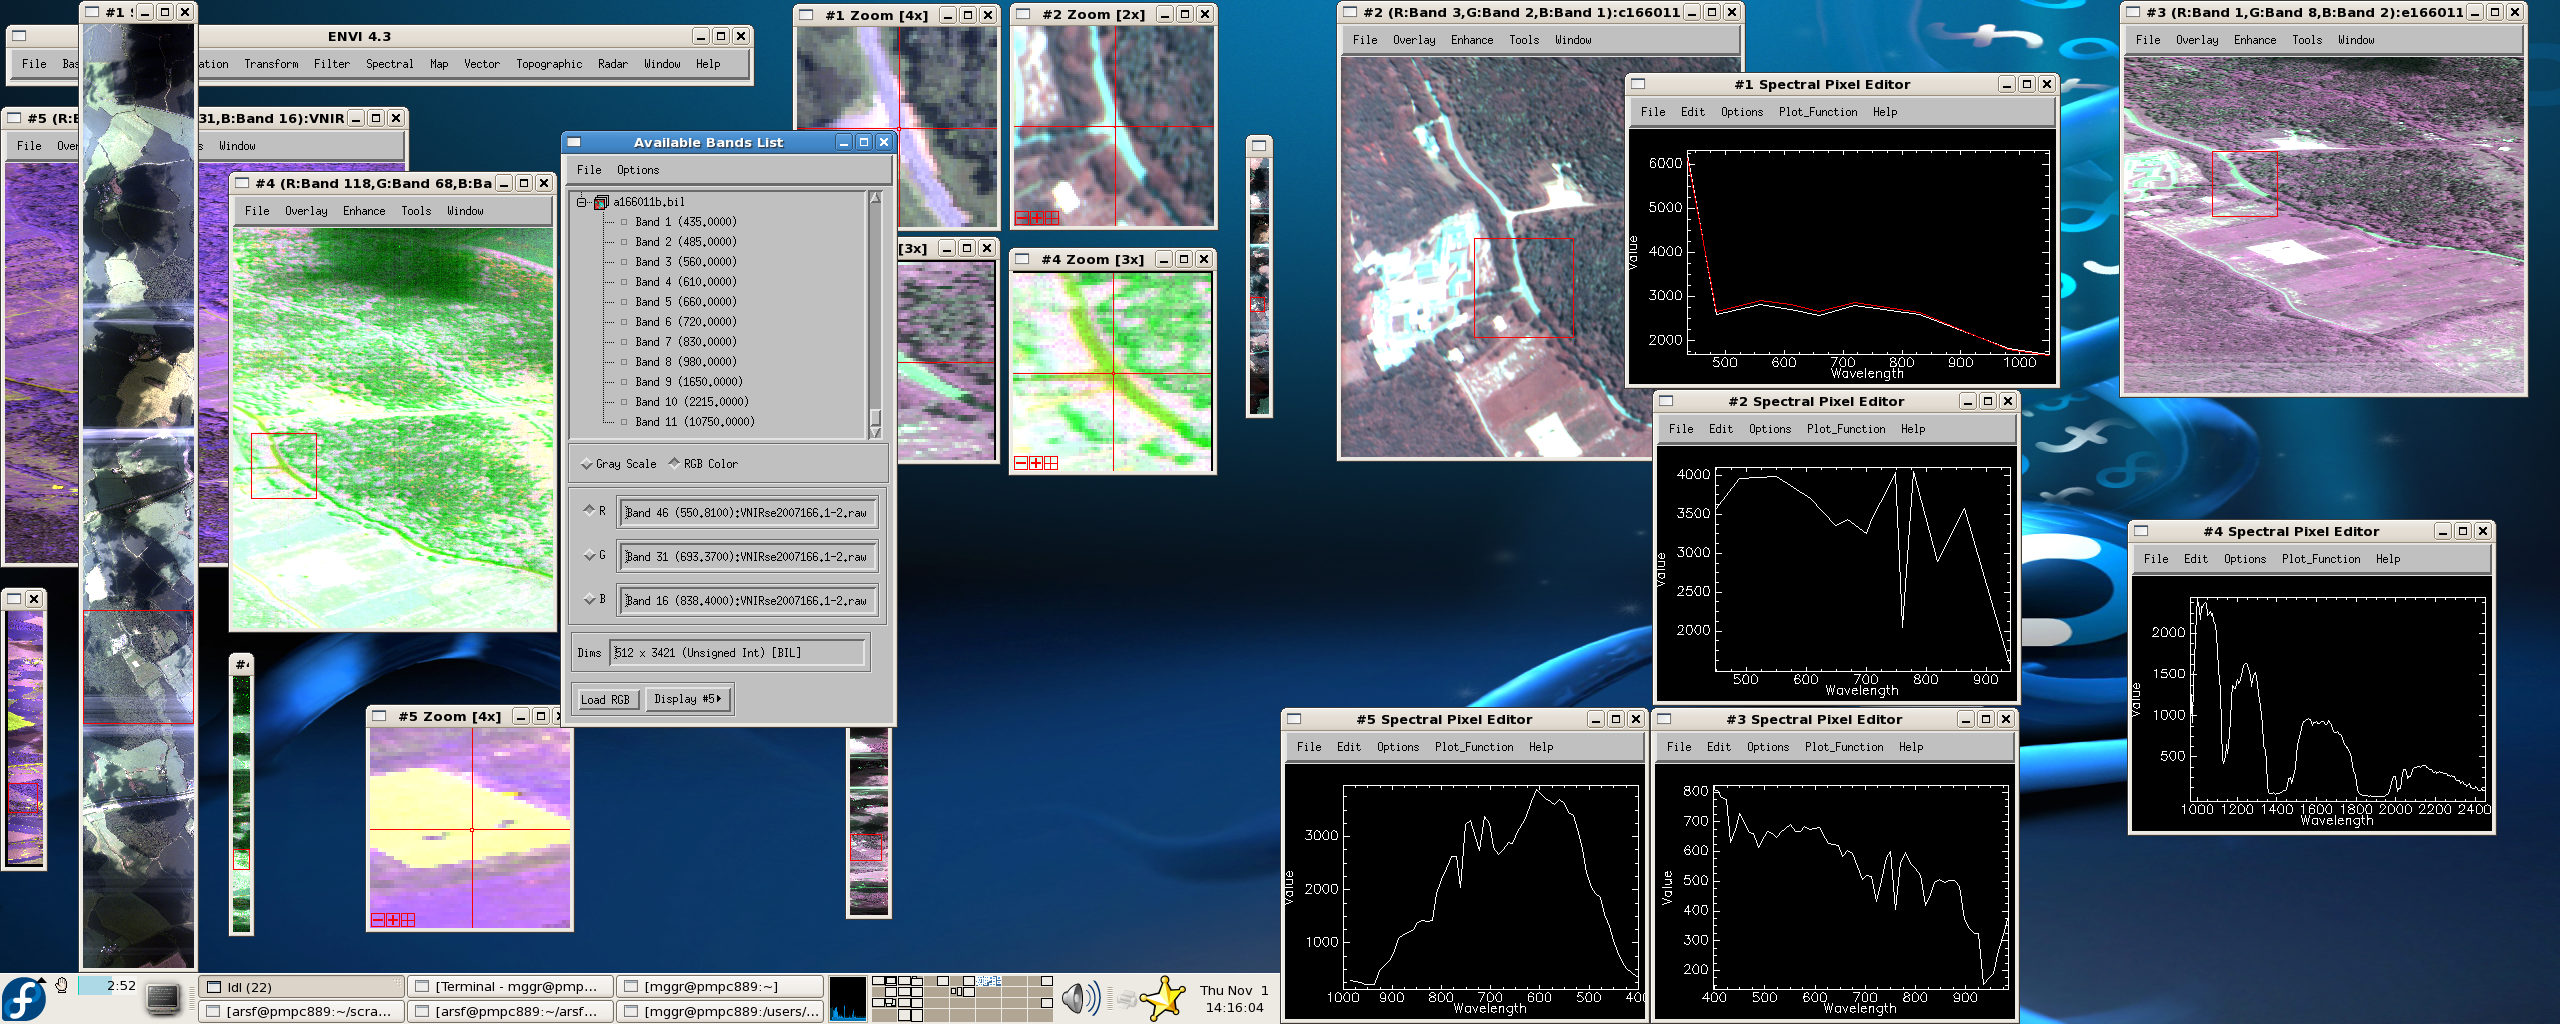Image resolution: width=2560 pixels, height=1024 pixels.
Task: Open Spectral menu in ENVI 4.3
Action: click(x=390, y=64)
